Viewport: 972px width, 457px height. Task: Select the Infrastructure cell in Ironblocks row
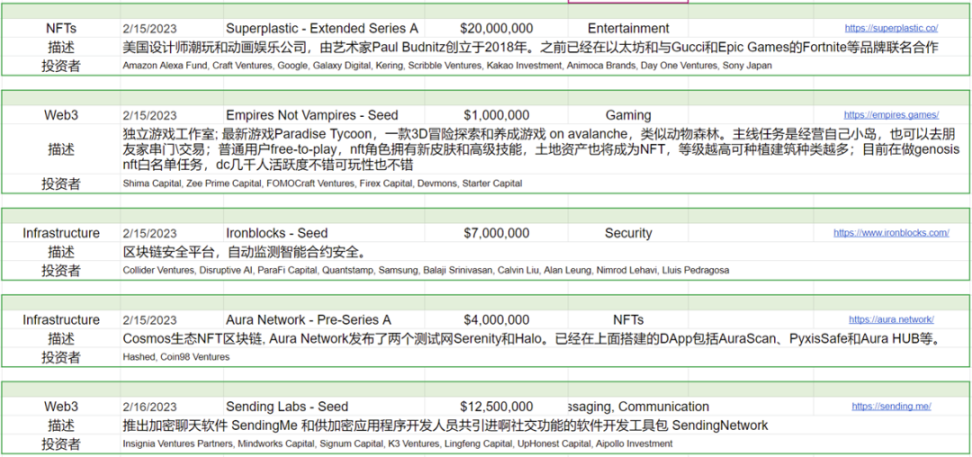[x=61, y=233]
